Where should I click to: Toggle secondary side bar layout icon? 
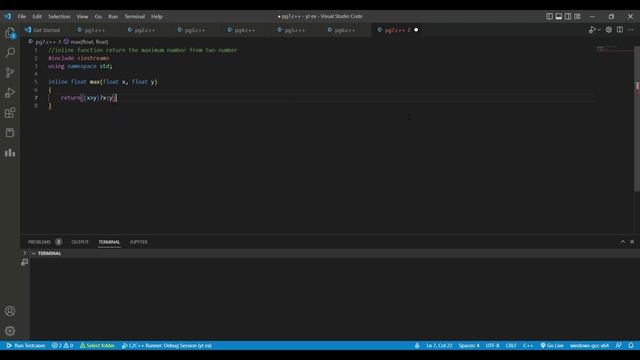pos(568,16)
